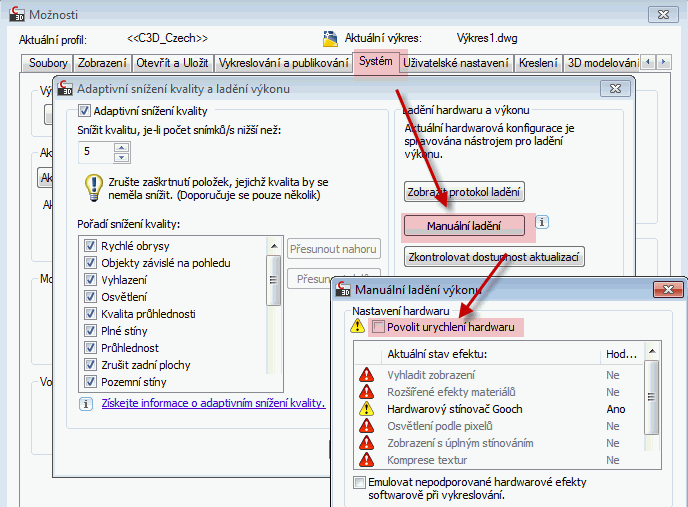This screenshot has height=507, width=688.
Task: Click the info icon next to adaptive quality link
Action: click(86, 403)
